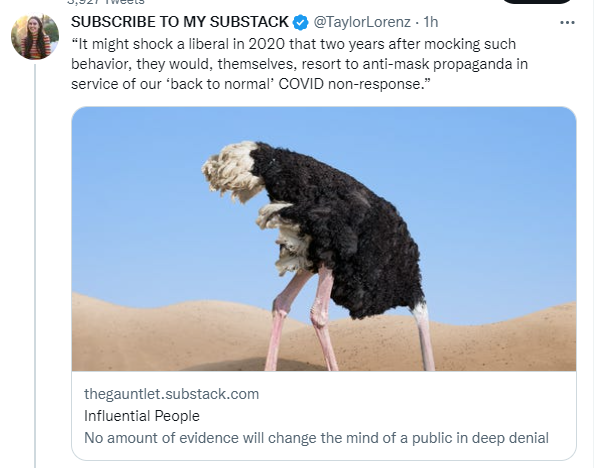Open the Influential People article title
Image resolution: width=610 pixels, height=468 pixels.
[x=142, y=415]
